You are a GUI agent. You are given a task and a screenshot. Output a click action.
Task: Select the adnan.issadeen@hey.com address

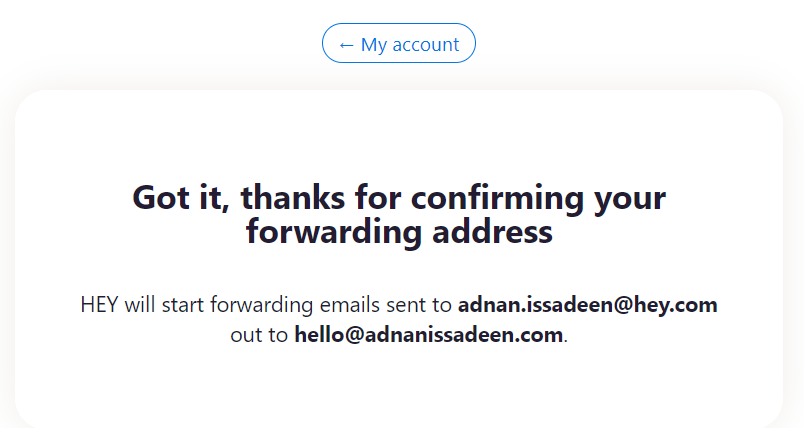point(587,305)
